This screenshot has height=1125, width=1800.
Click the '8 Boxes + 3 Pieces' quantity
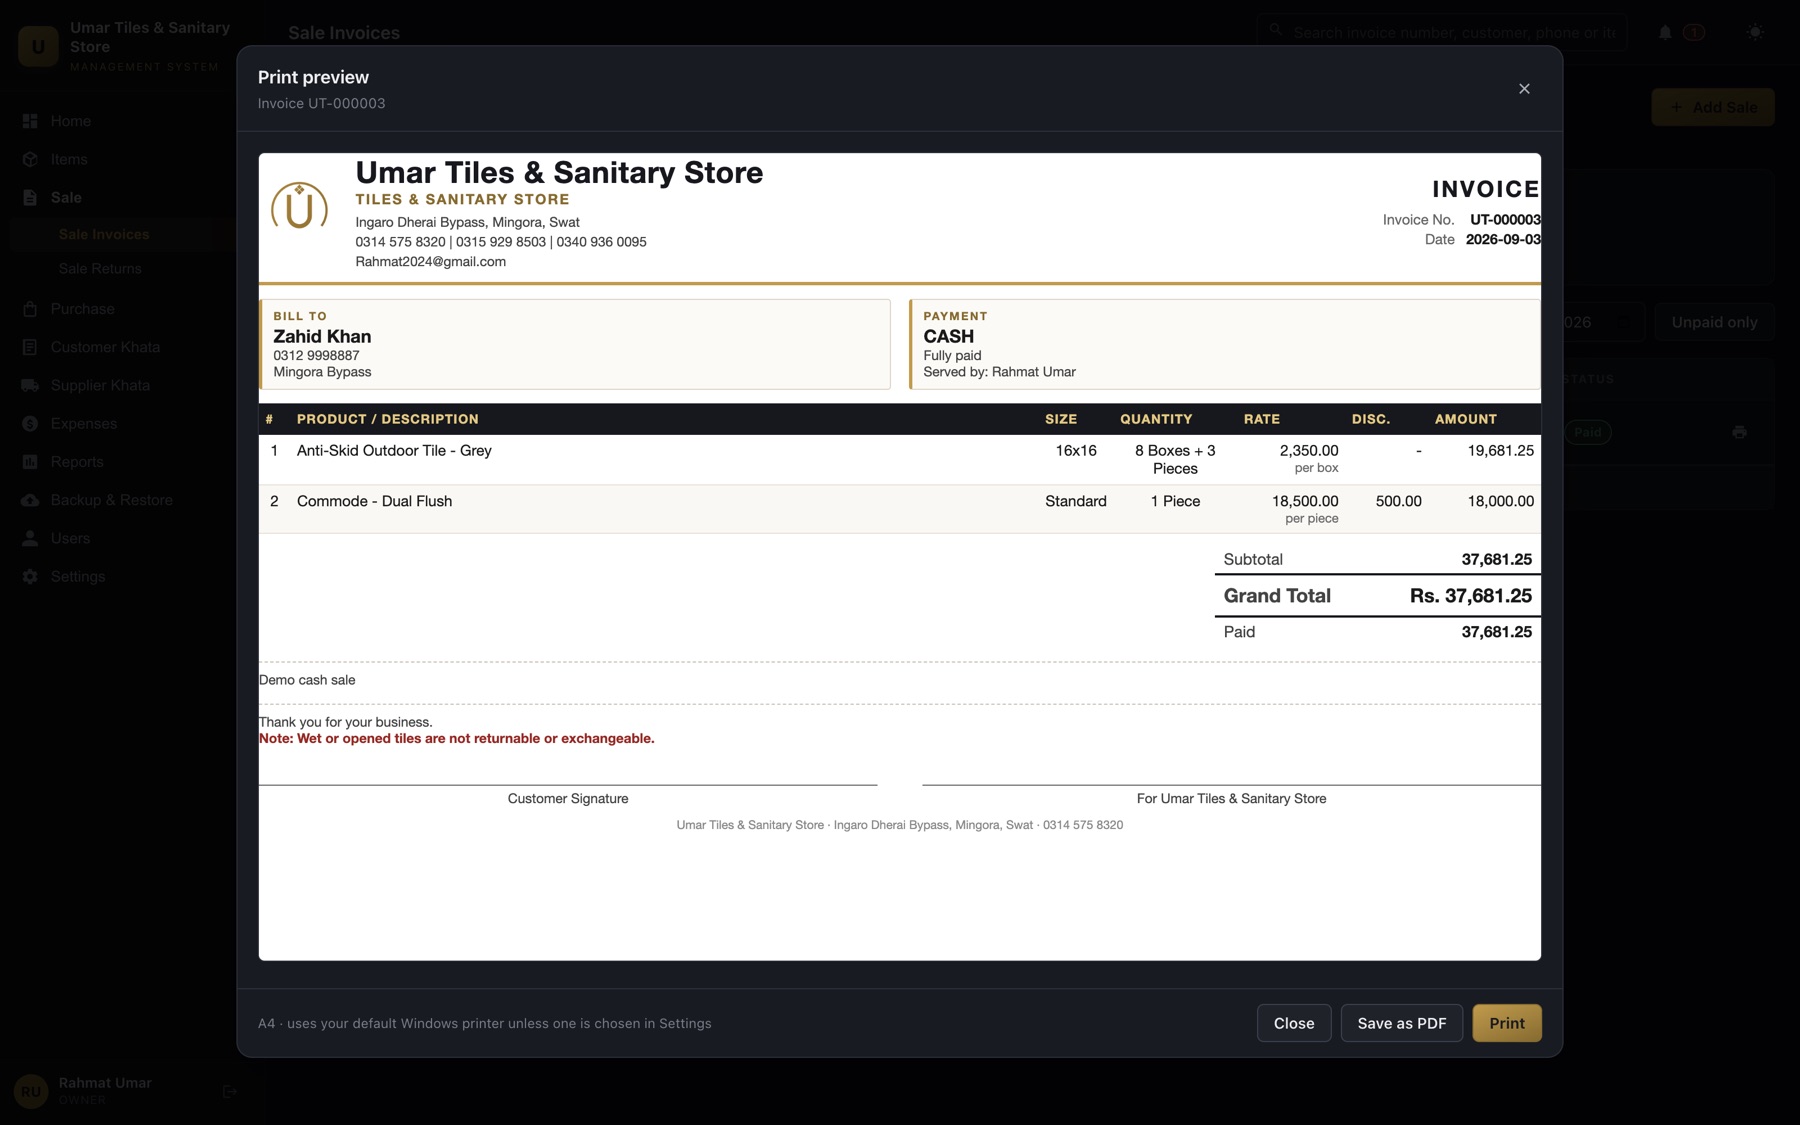pyautogui.click(x=1175, y=460)
